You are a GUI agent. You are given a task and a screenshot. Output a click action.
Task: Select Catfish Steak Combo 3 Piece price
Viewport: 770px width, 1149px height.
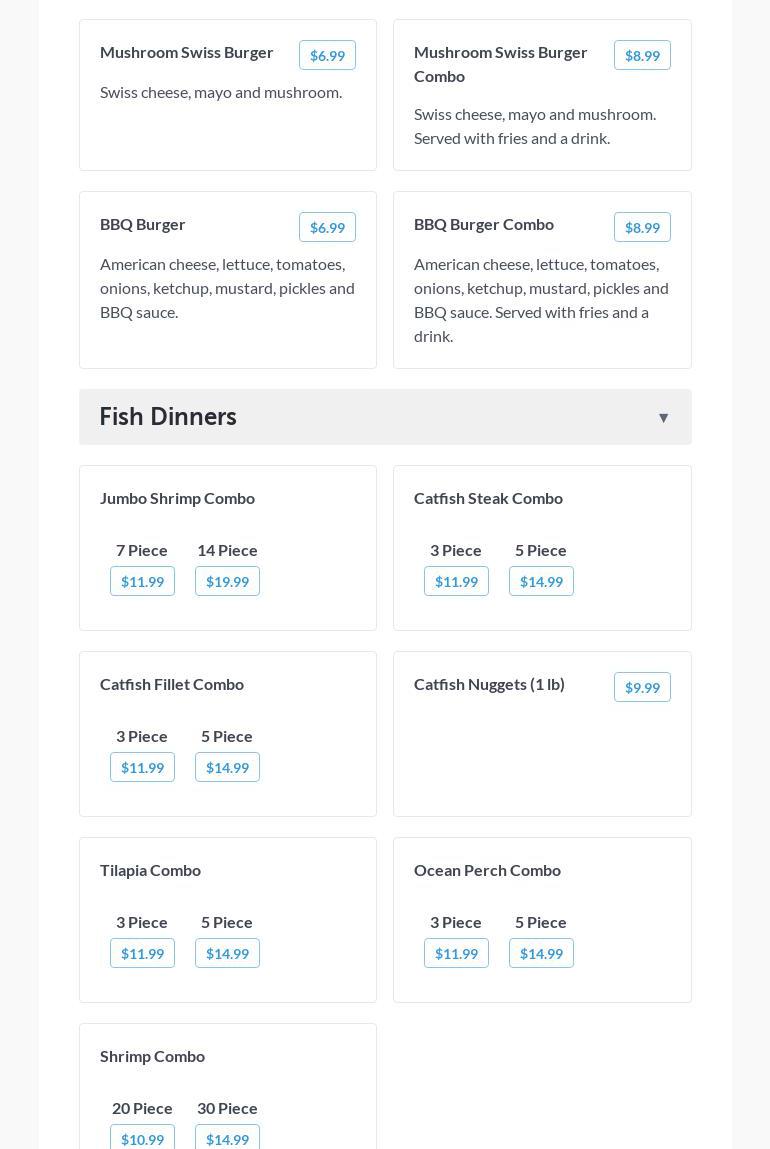click(456, 582)
